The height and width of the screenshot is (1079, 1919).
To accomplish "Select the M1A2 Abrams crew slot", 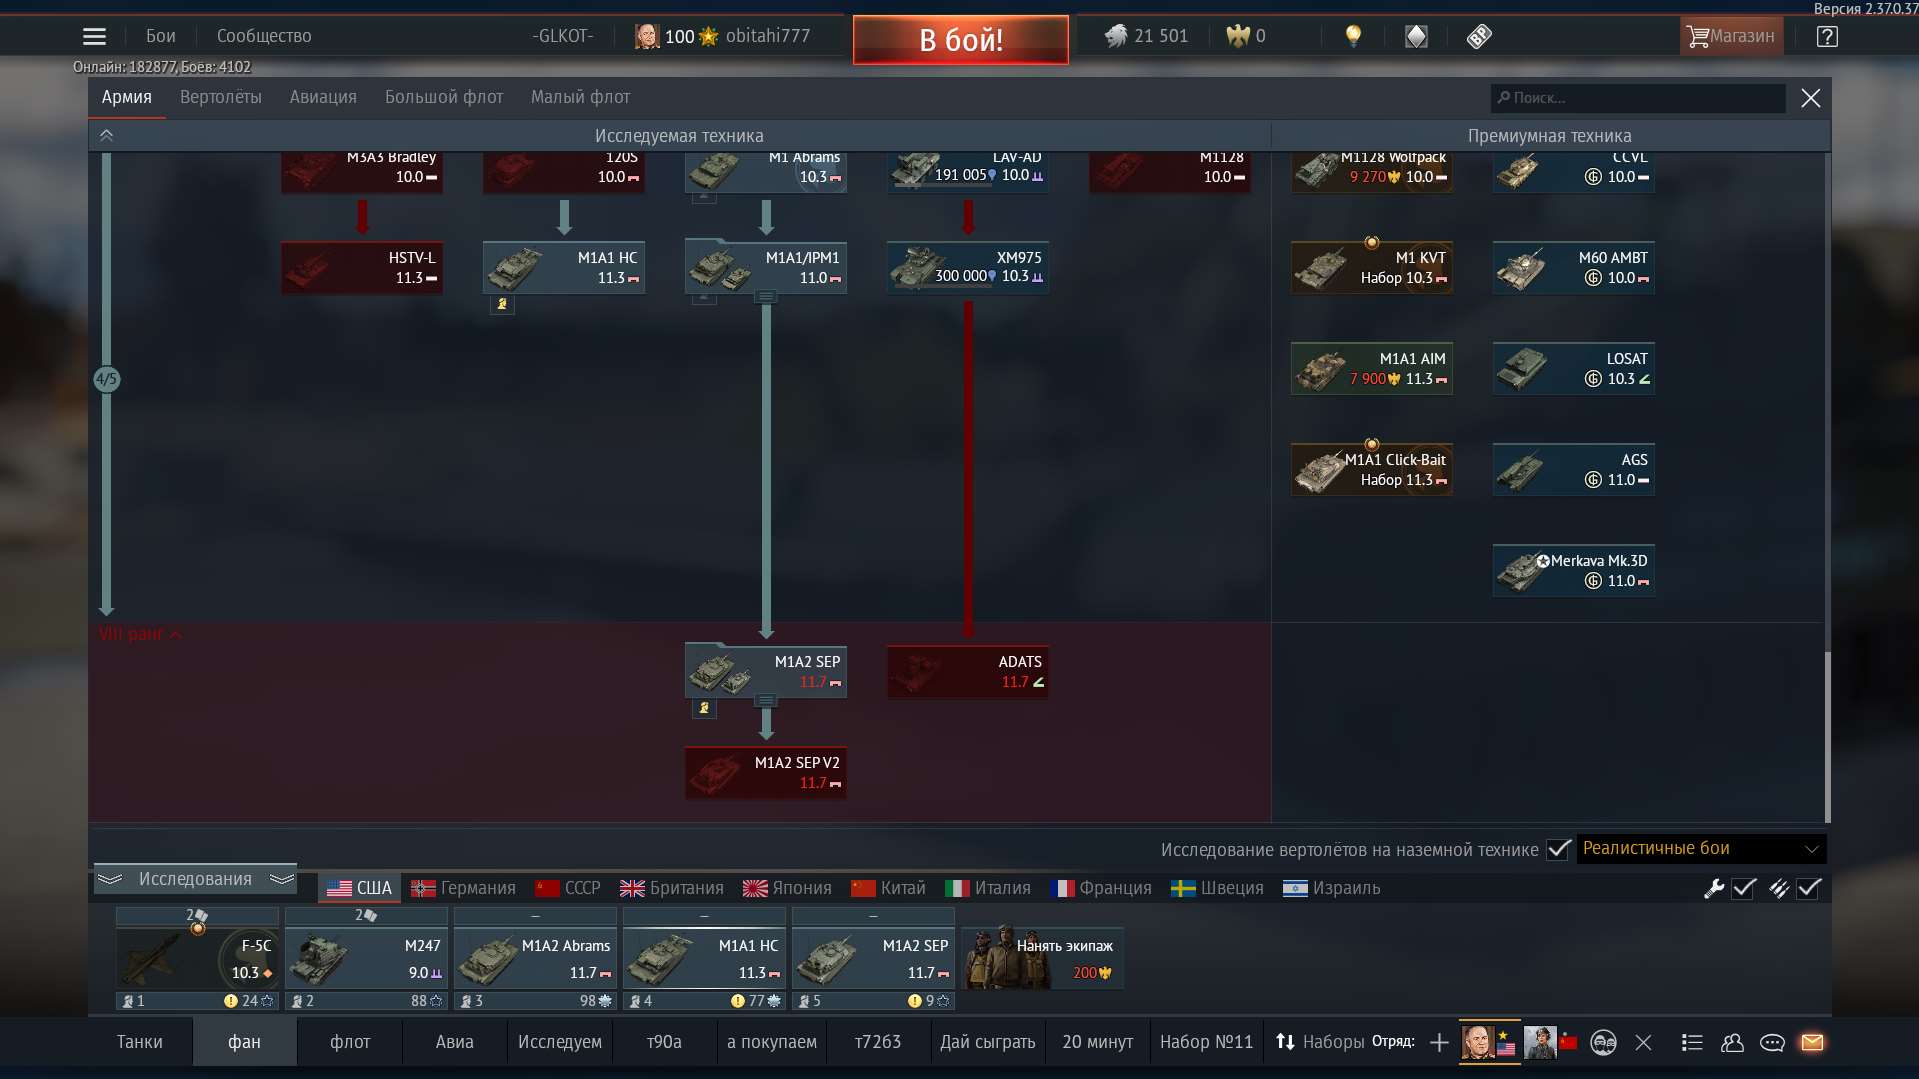I will (x=535, y=958).
